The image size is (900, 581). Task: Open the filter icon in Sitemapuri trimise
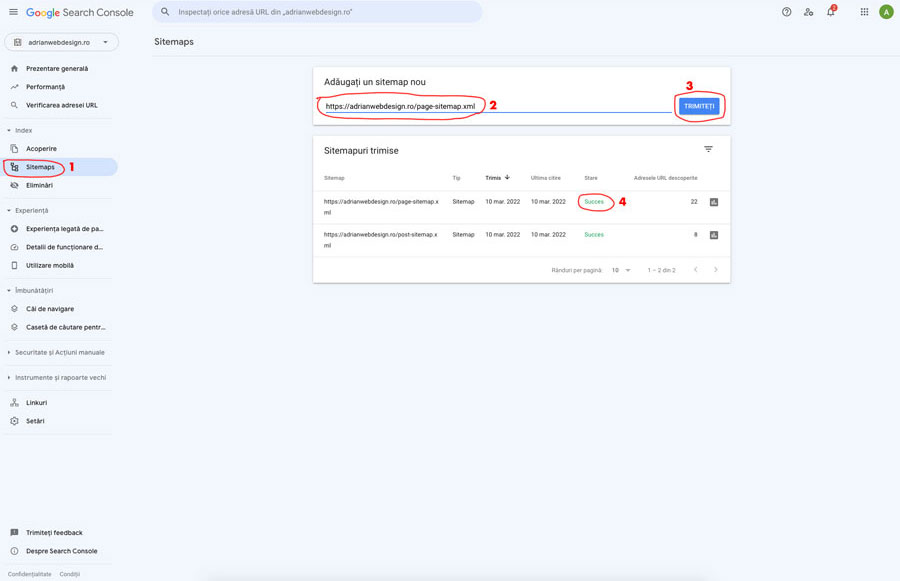pyautogui.click(x=708, y=149)
